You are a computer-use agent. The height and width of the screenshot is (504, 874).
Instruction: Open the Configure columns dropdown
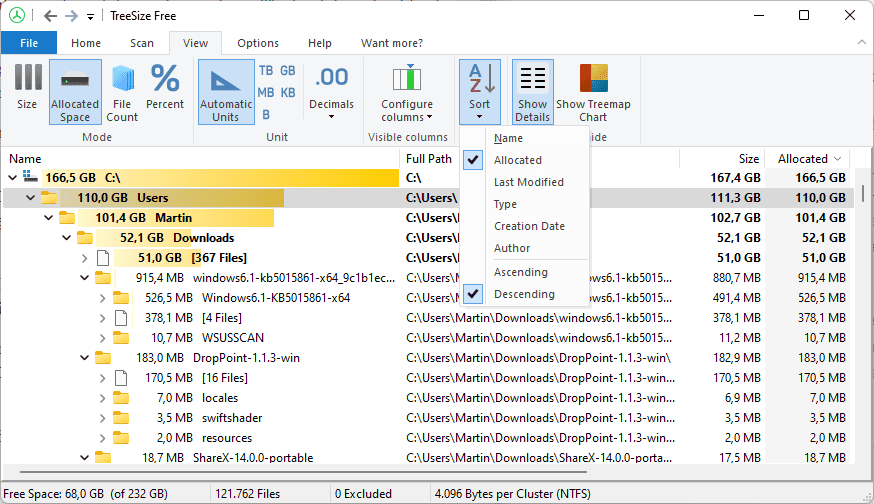pyautogui.click(x=407, y=92)
